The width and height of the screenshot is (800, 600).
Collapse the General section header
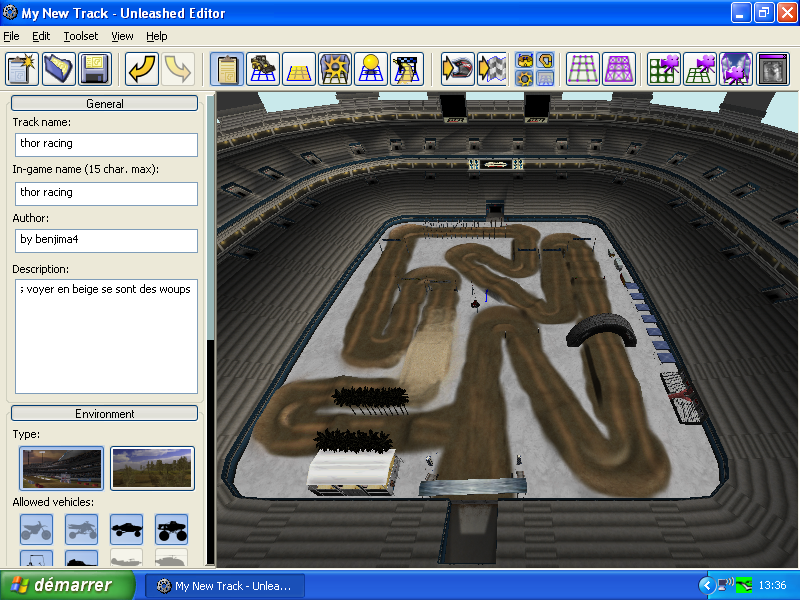(x=105, y=103)
